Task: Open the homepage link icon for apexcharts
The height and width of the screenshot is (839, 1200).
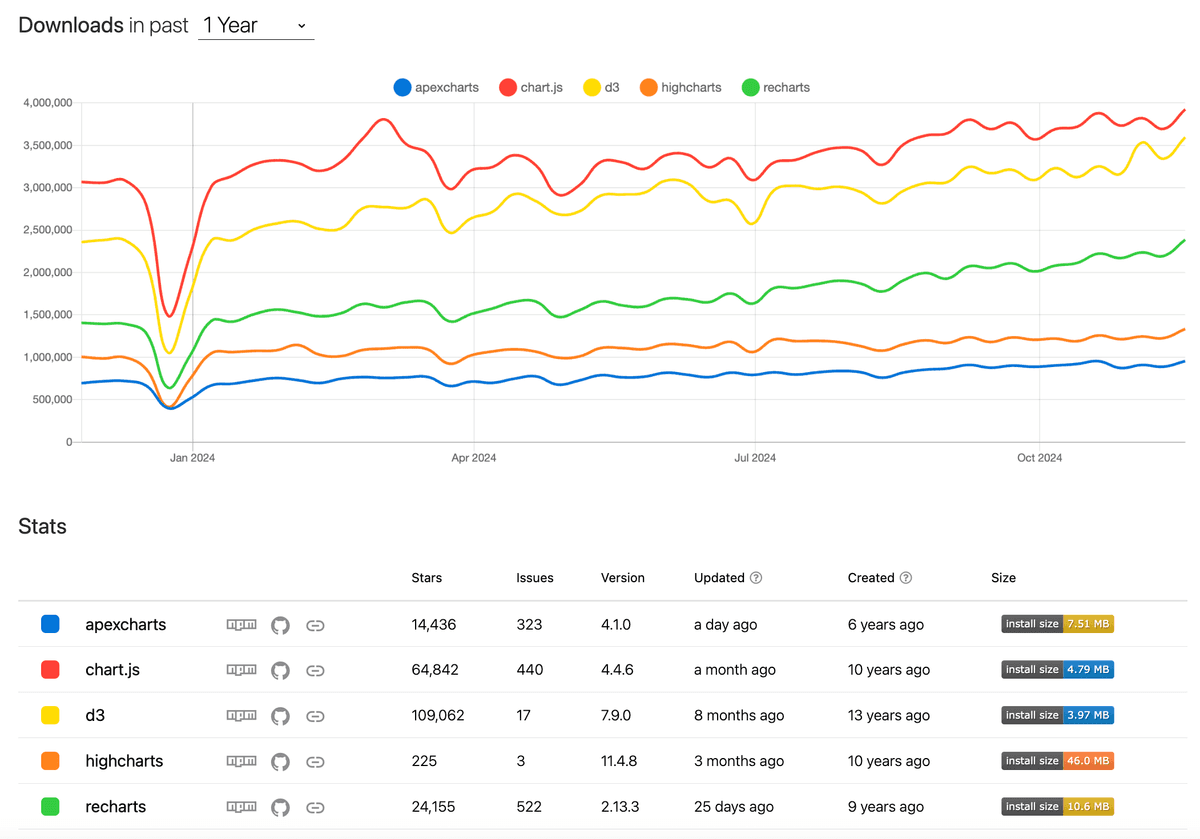Action: point(315,624)
